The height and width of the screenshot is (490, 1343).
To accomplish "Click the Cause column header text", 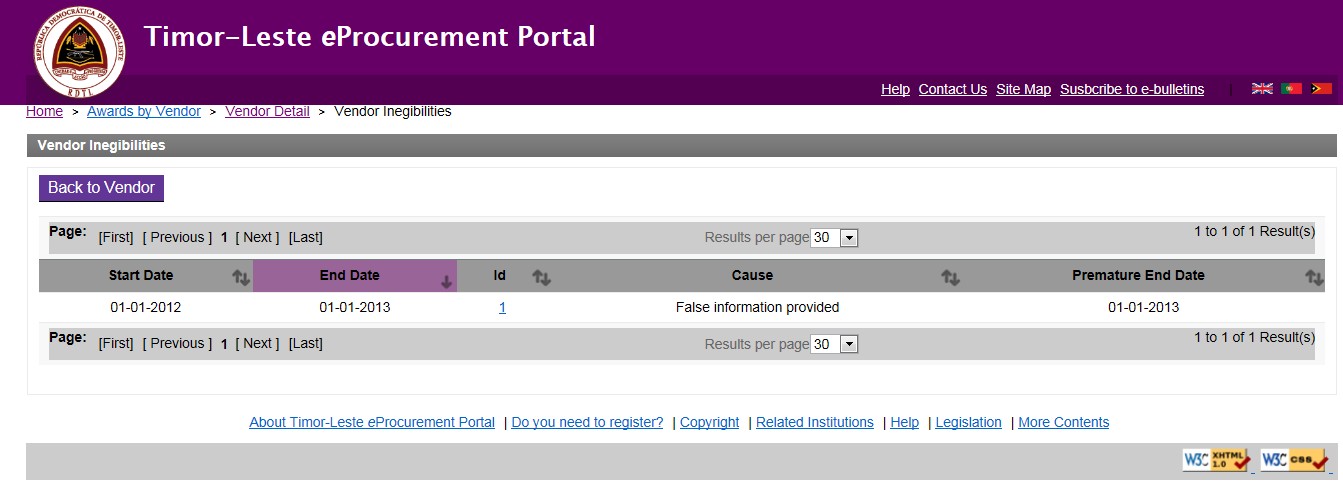I will (752, 275).
